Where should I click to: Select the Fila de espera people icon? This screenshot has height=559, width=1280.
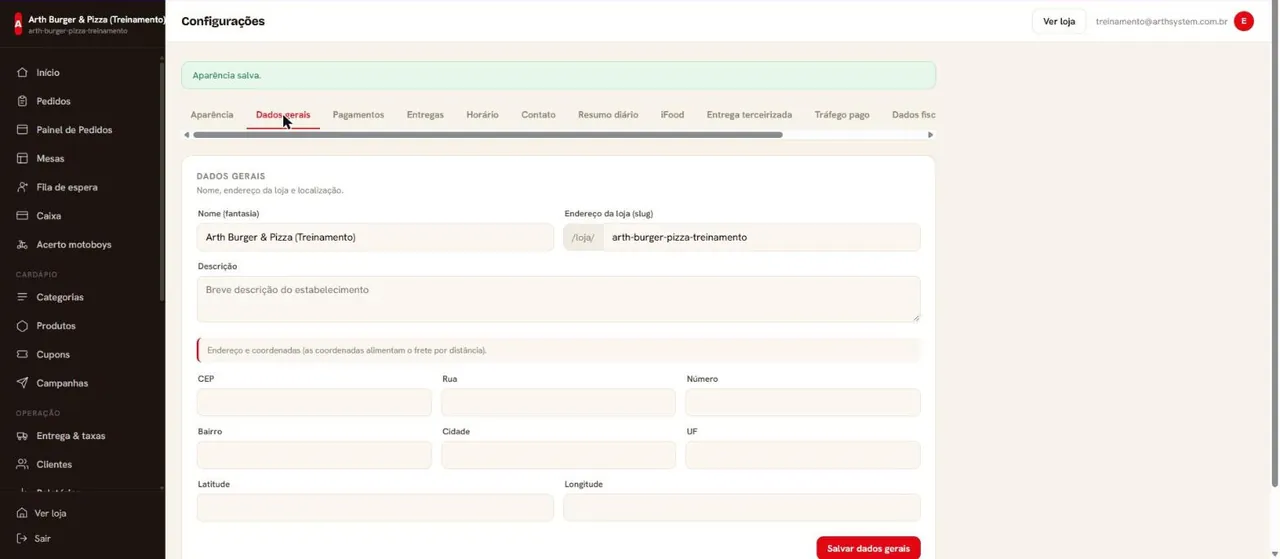tap(22, 187)
